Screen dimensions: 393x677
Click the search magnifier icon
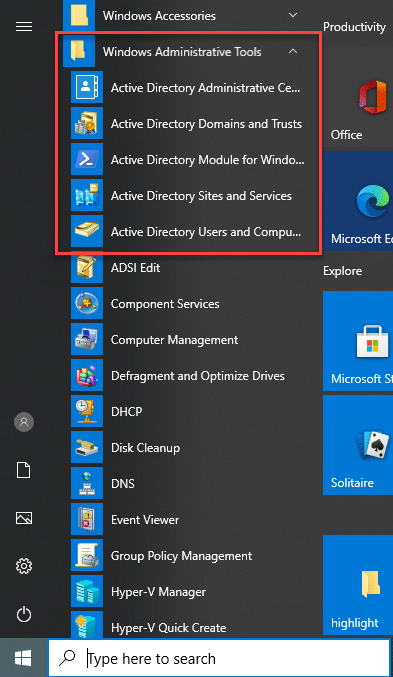(x=67, y=658)
